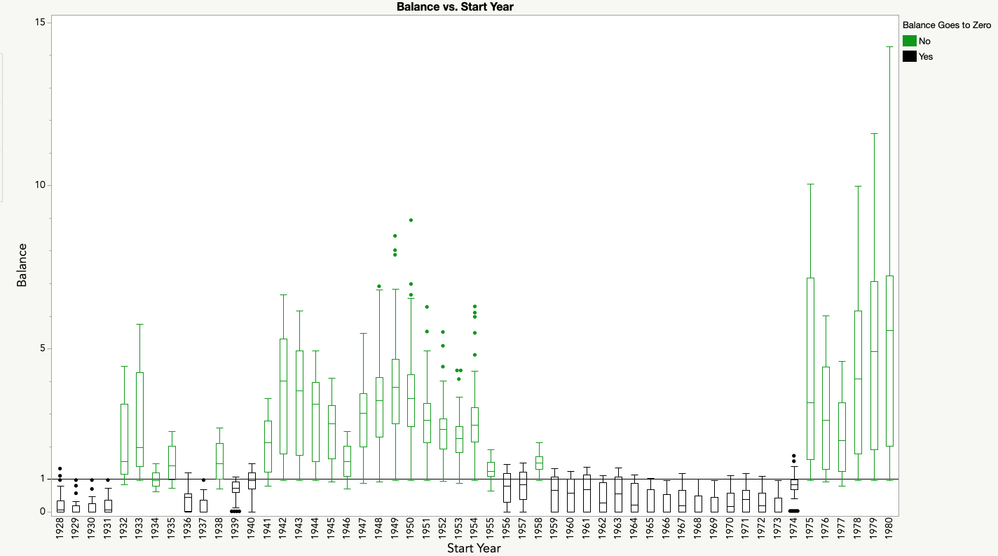Click the black Yes legend swatch
The height and width of the screenshot is (556, 998).
coord(910,57)
